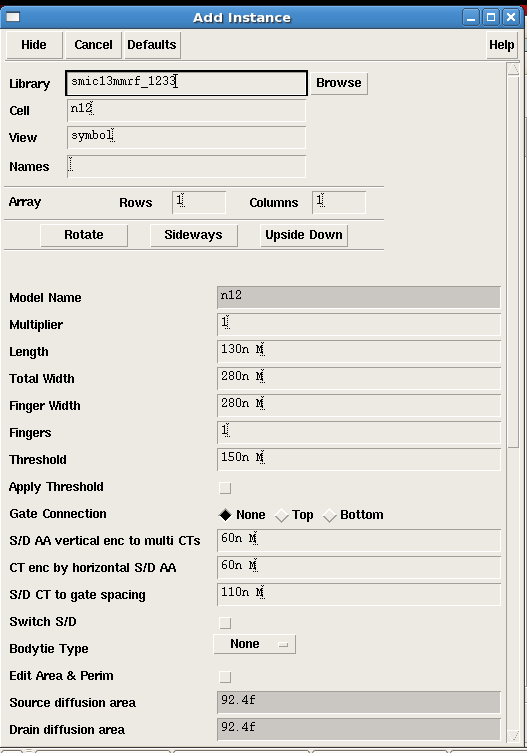Click the Names input field
Image resolution: width=527 pixels, height=753 pixels.
pyautogui.click(x=186, y=166)
